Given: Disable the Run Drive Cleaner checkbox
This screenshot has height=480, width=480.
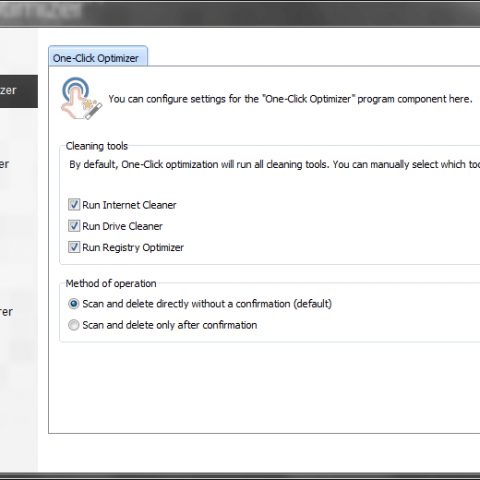Looking at the screenshot, I should 74,226.
